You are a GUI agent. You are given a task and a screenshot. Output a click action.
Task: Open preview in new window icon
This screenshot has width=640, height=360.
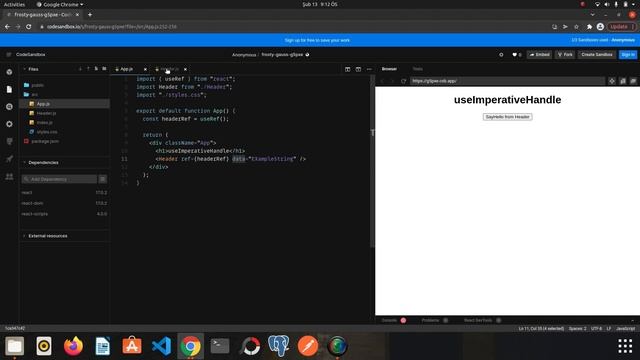(x=623, y=81)
